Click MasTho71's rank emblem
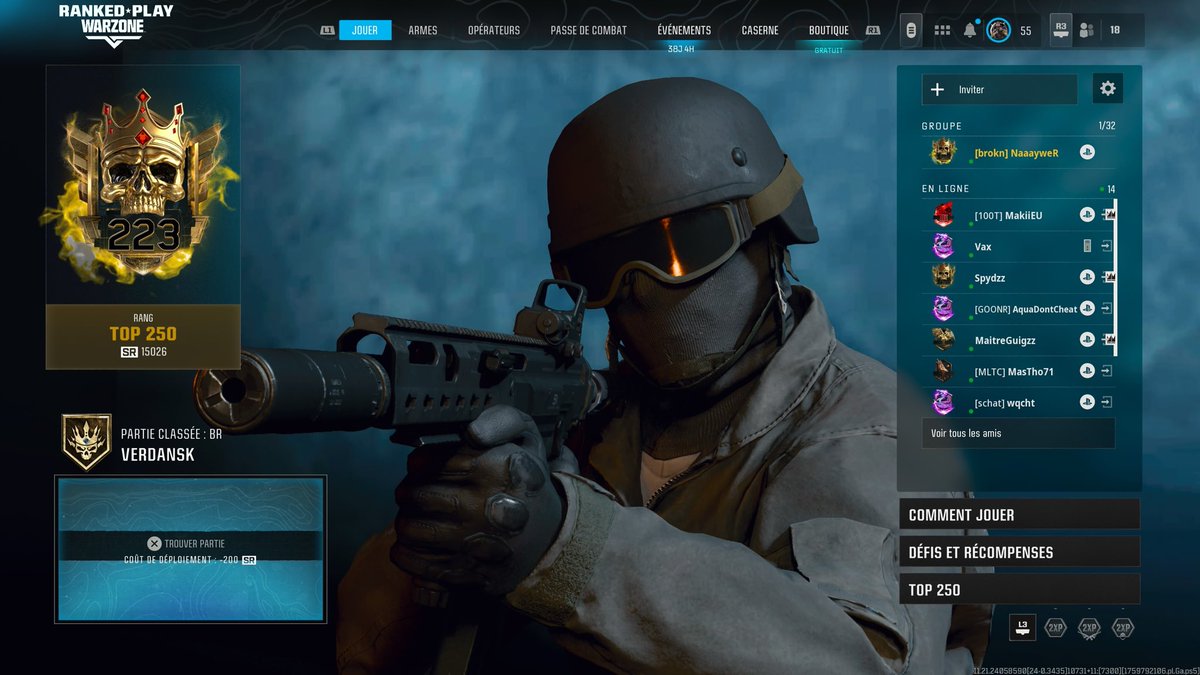Viewport: 1200px width, 675px height. tap(943, 371)
